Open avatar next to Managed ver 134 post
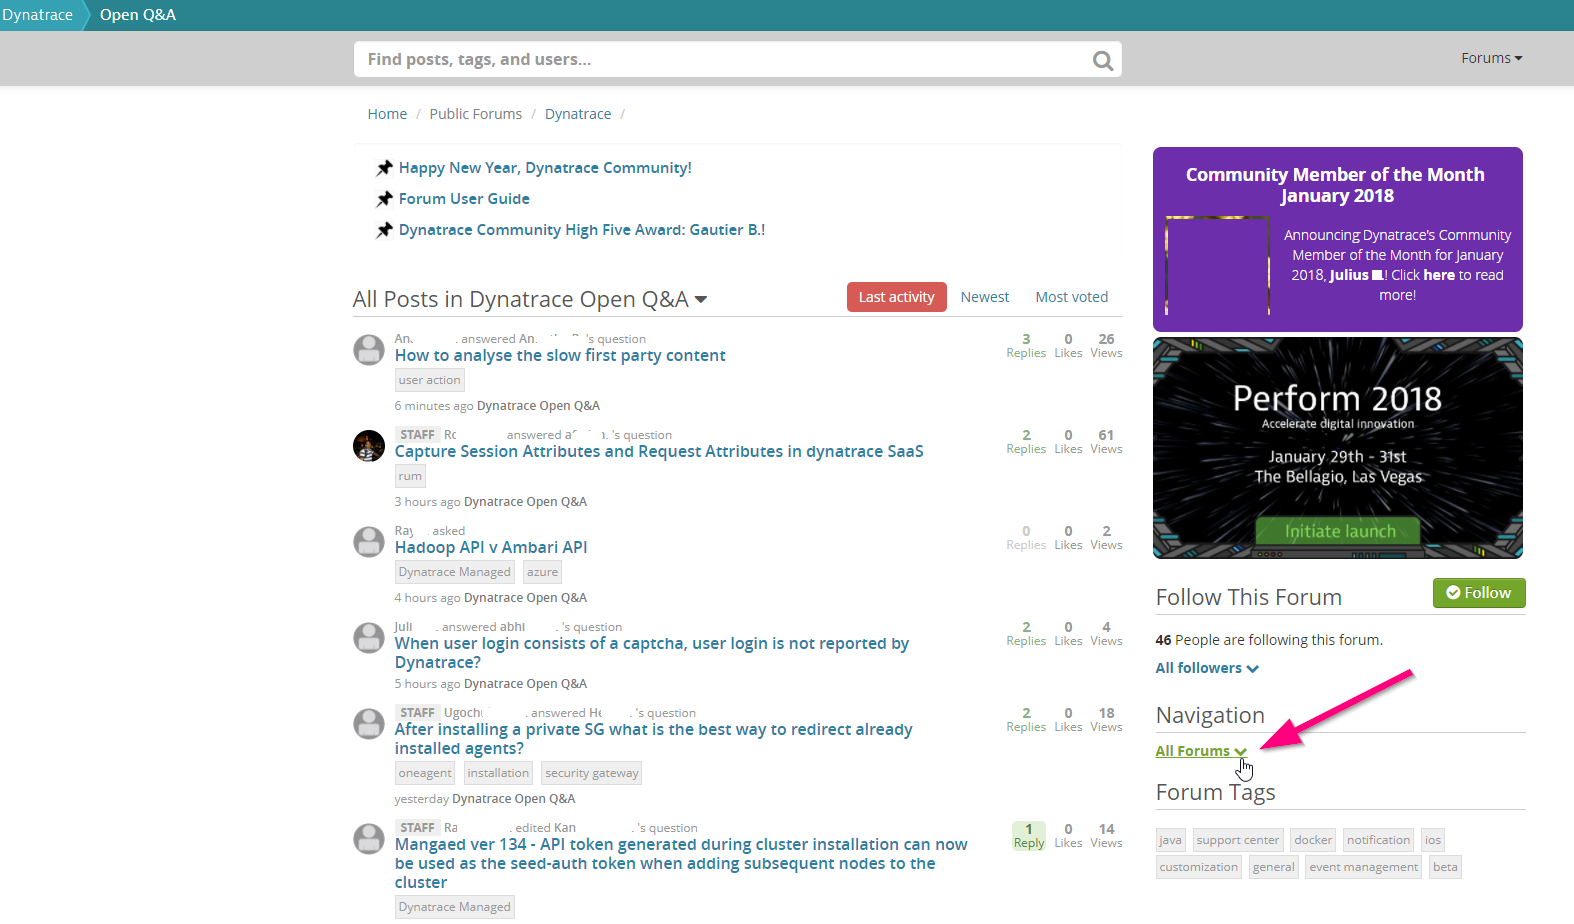Image resolution: width=1574 pixels, height=924 pixels. coord(369,839)
